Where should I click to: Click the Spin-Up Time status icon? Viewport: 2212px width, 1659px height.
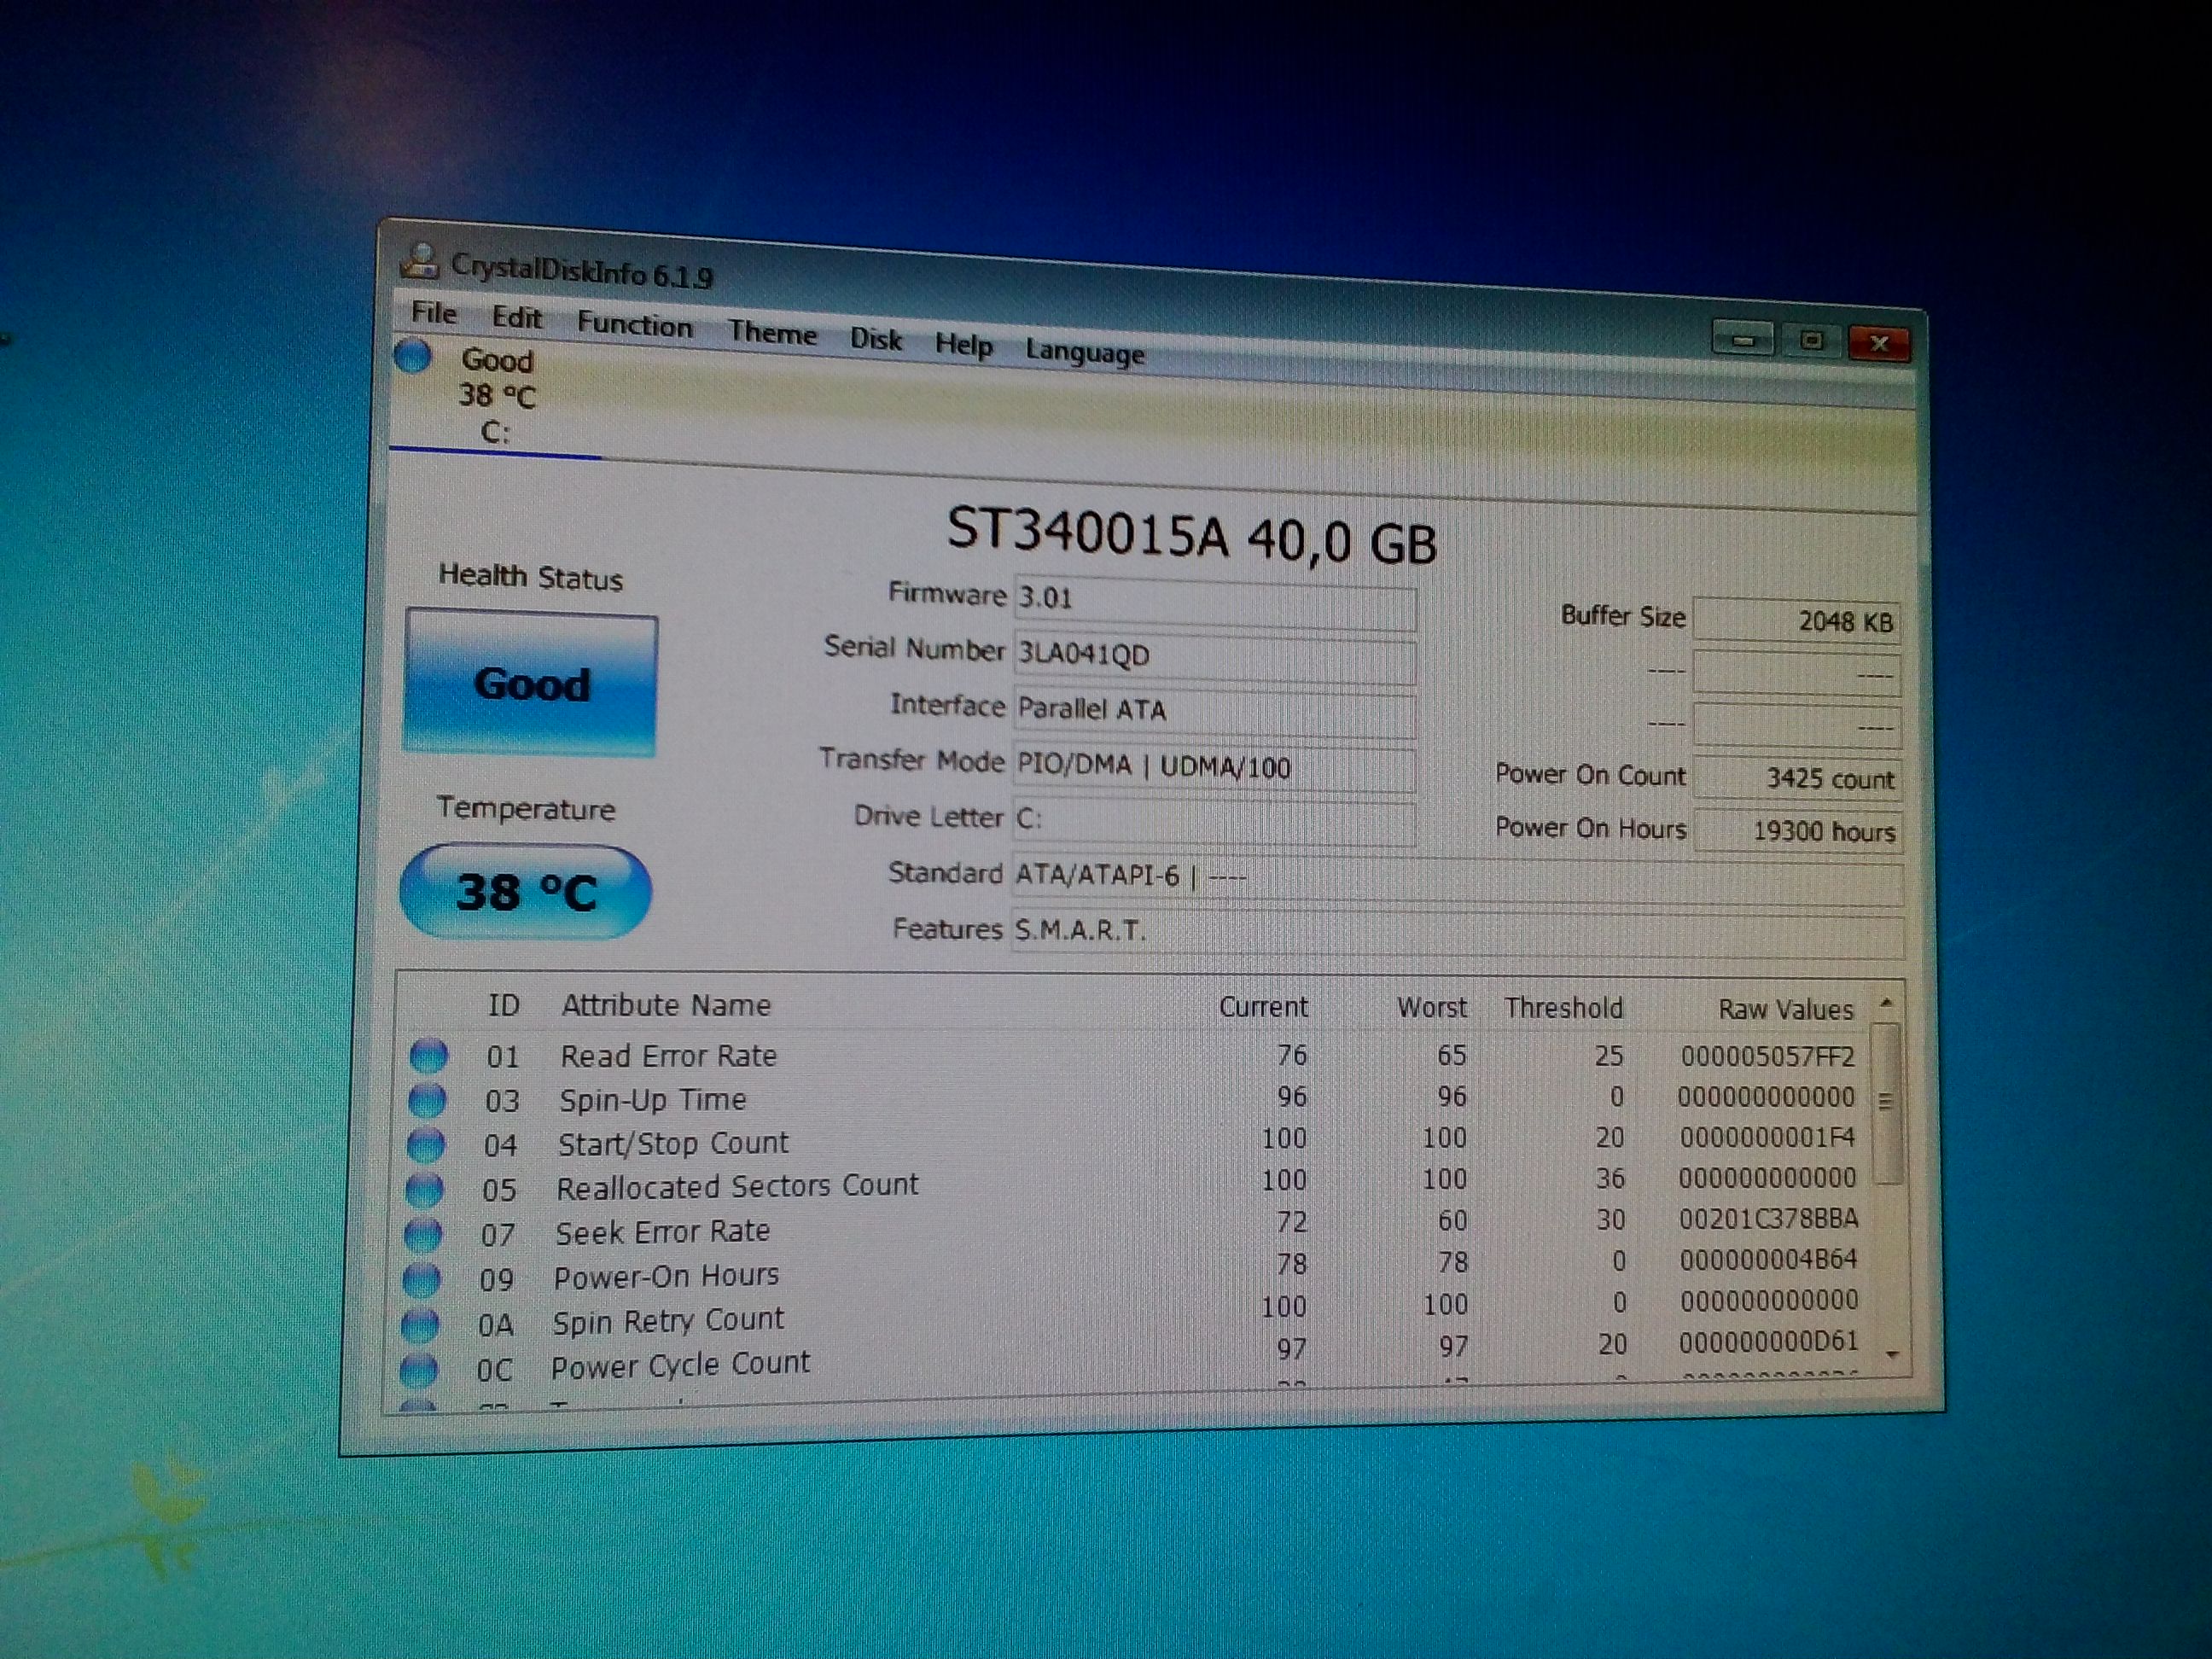coord(426,1099)
